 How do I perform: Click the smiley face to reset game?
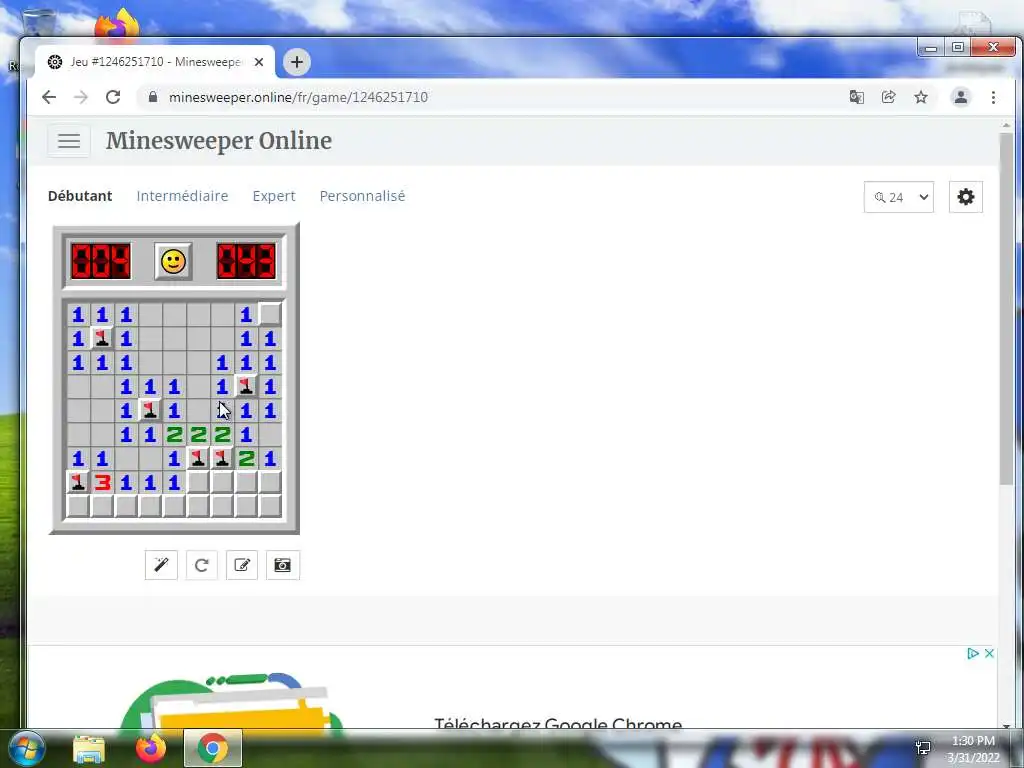(x=173, y=261)
